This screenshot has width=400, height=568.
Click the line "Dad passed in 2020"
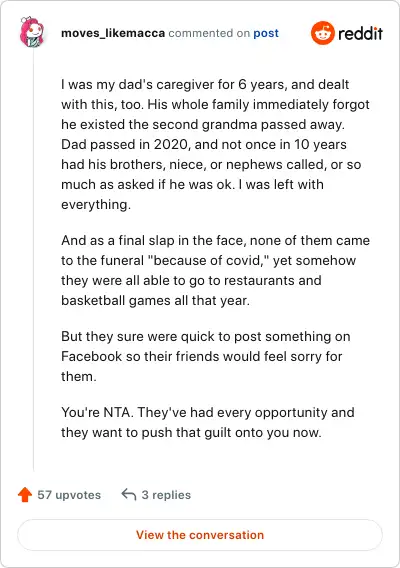click(x=204, y=145)
